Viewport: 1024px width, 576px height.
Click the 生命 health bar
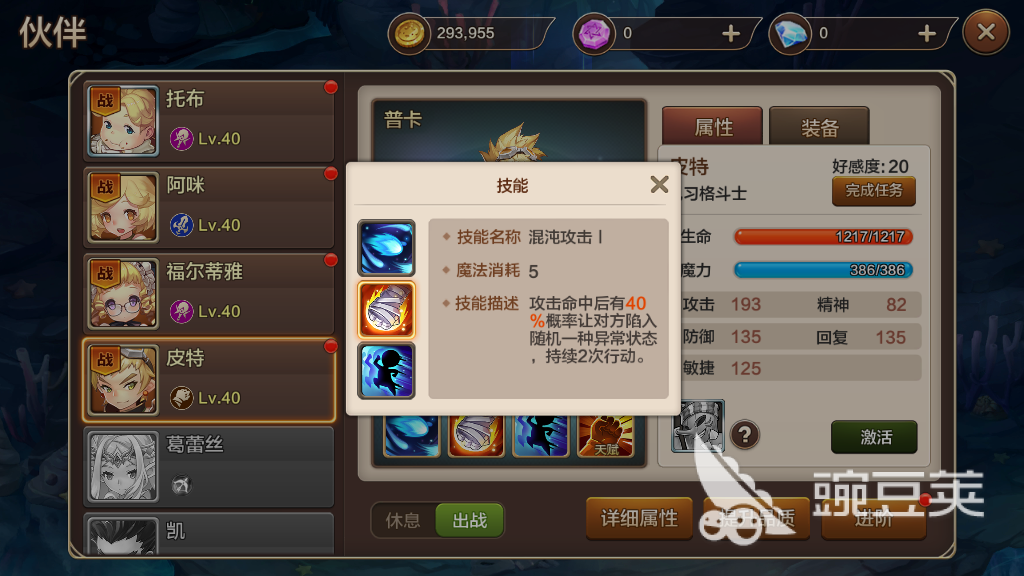coord(823,236)
